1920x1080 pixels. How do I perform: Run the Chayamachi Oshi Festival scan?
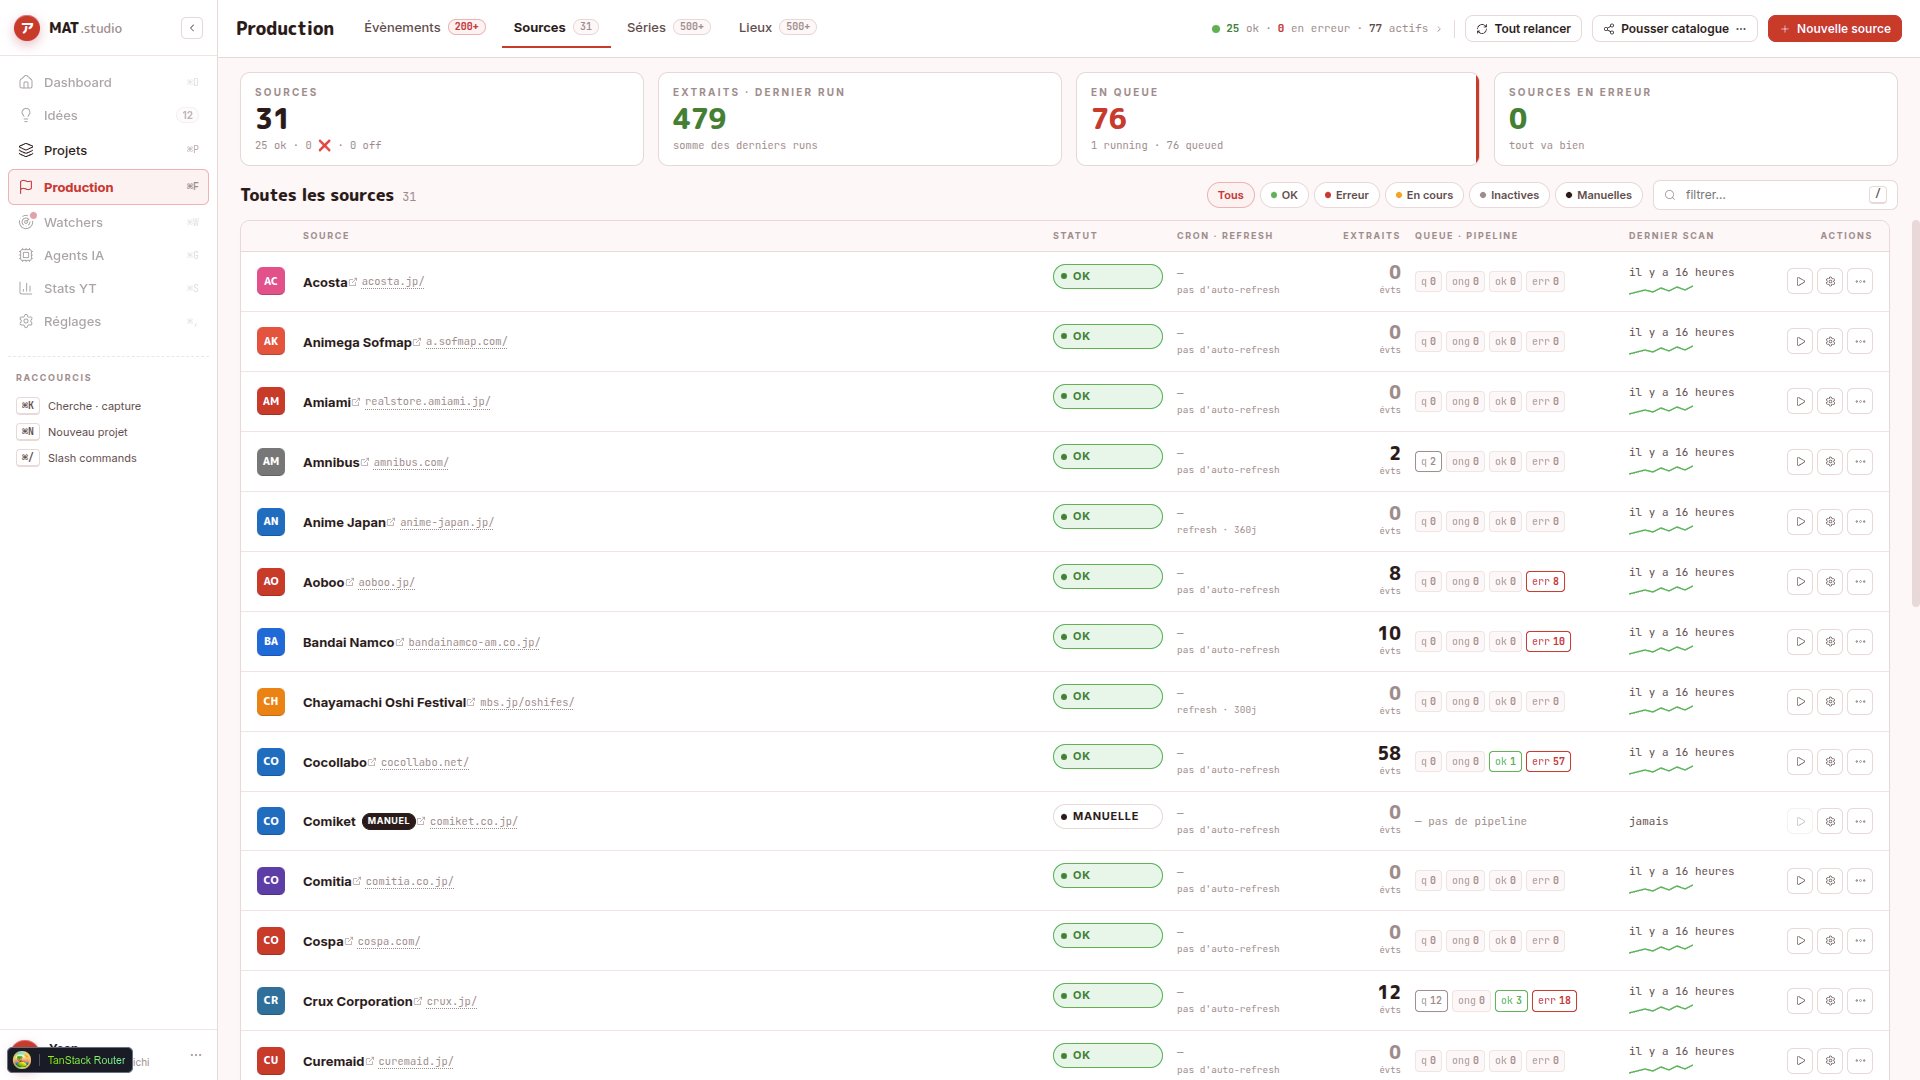(1800, 702)
